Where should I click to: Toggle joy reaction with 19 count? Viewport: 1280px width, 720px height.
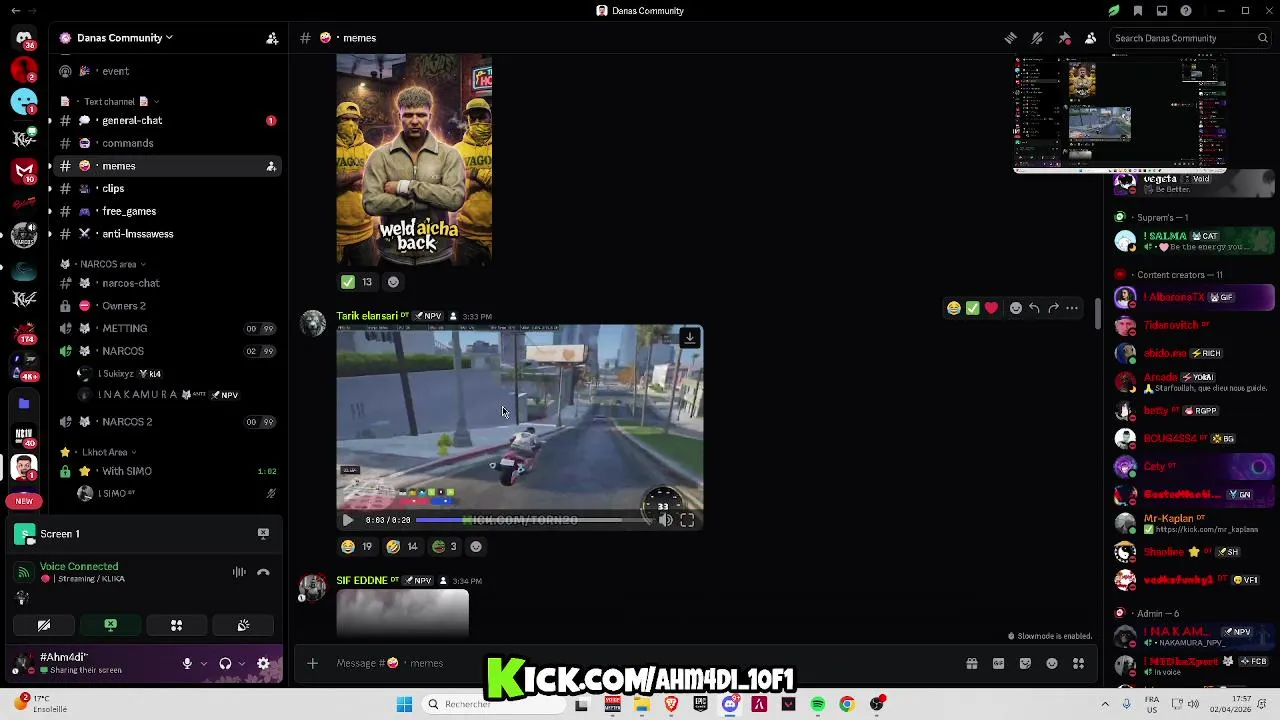pyautogui.click(x=357, y=547)
